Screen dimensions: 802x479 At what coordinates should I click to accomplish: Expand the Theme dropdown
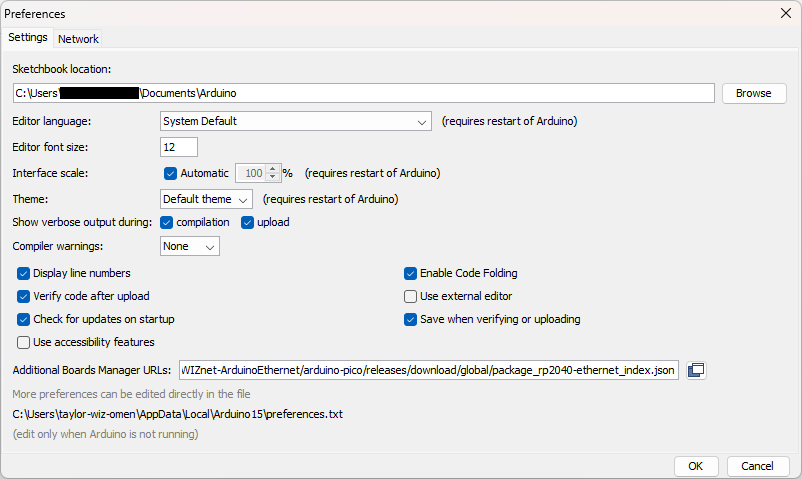pos(206,199)
